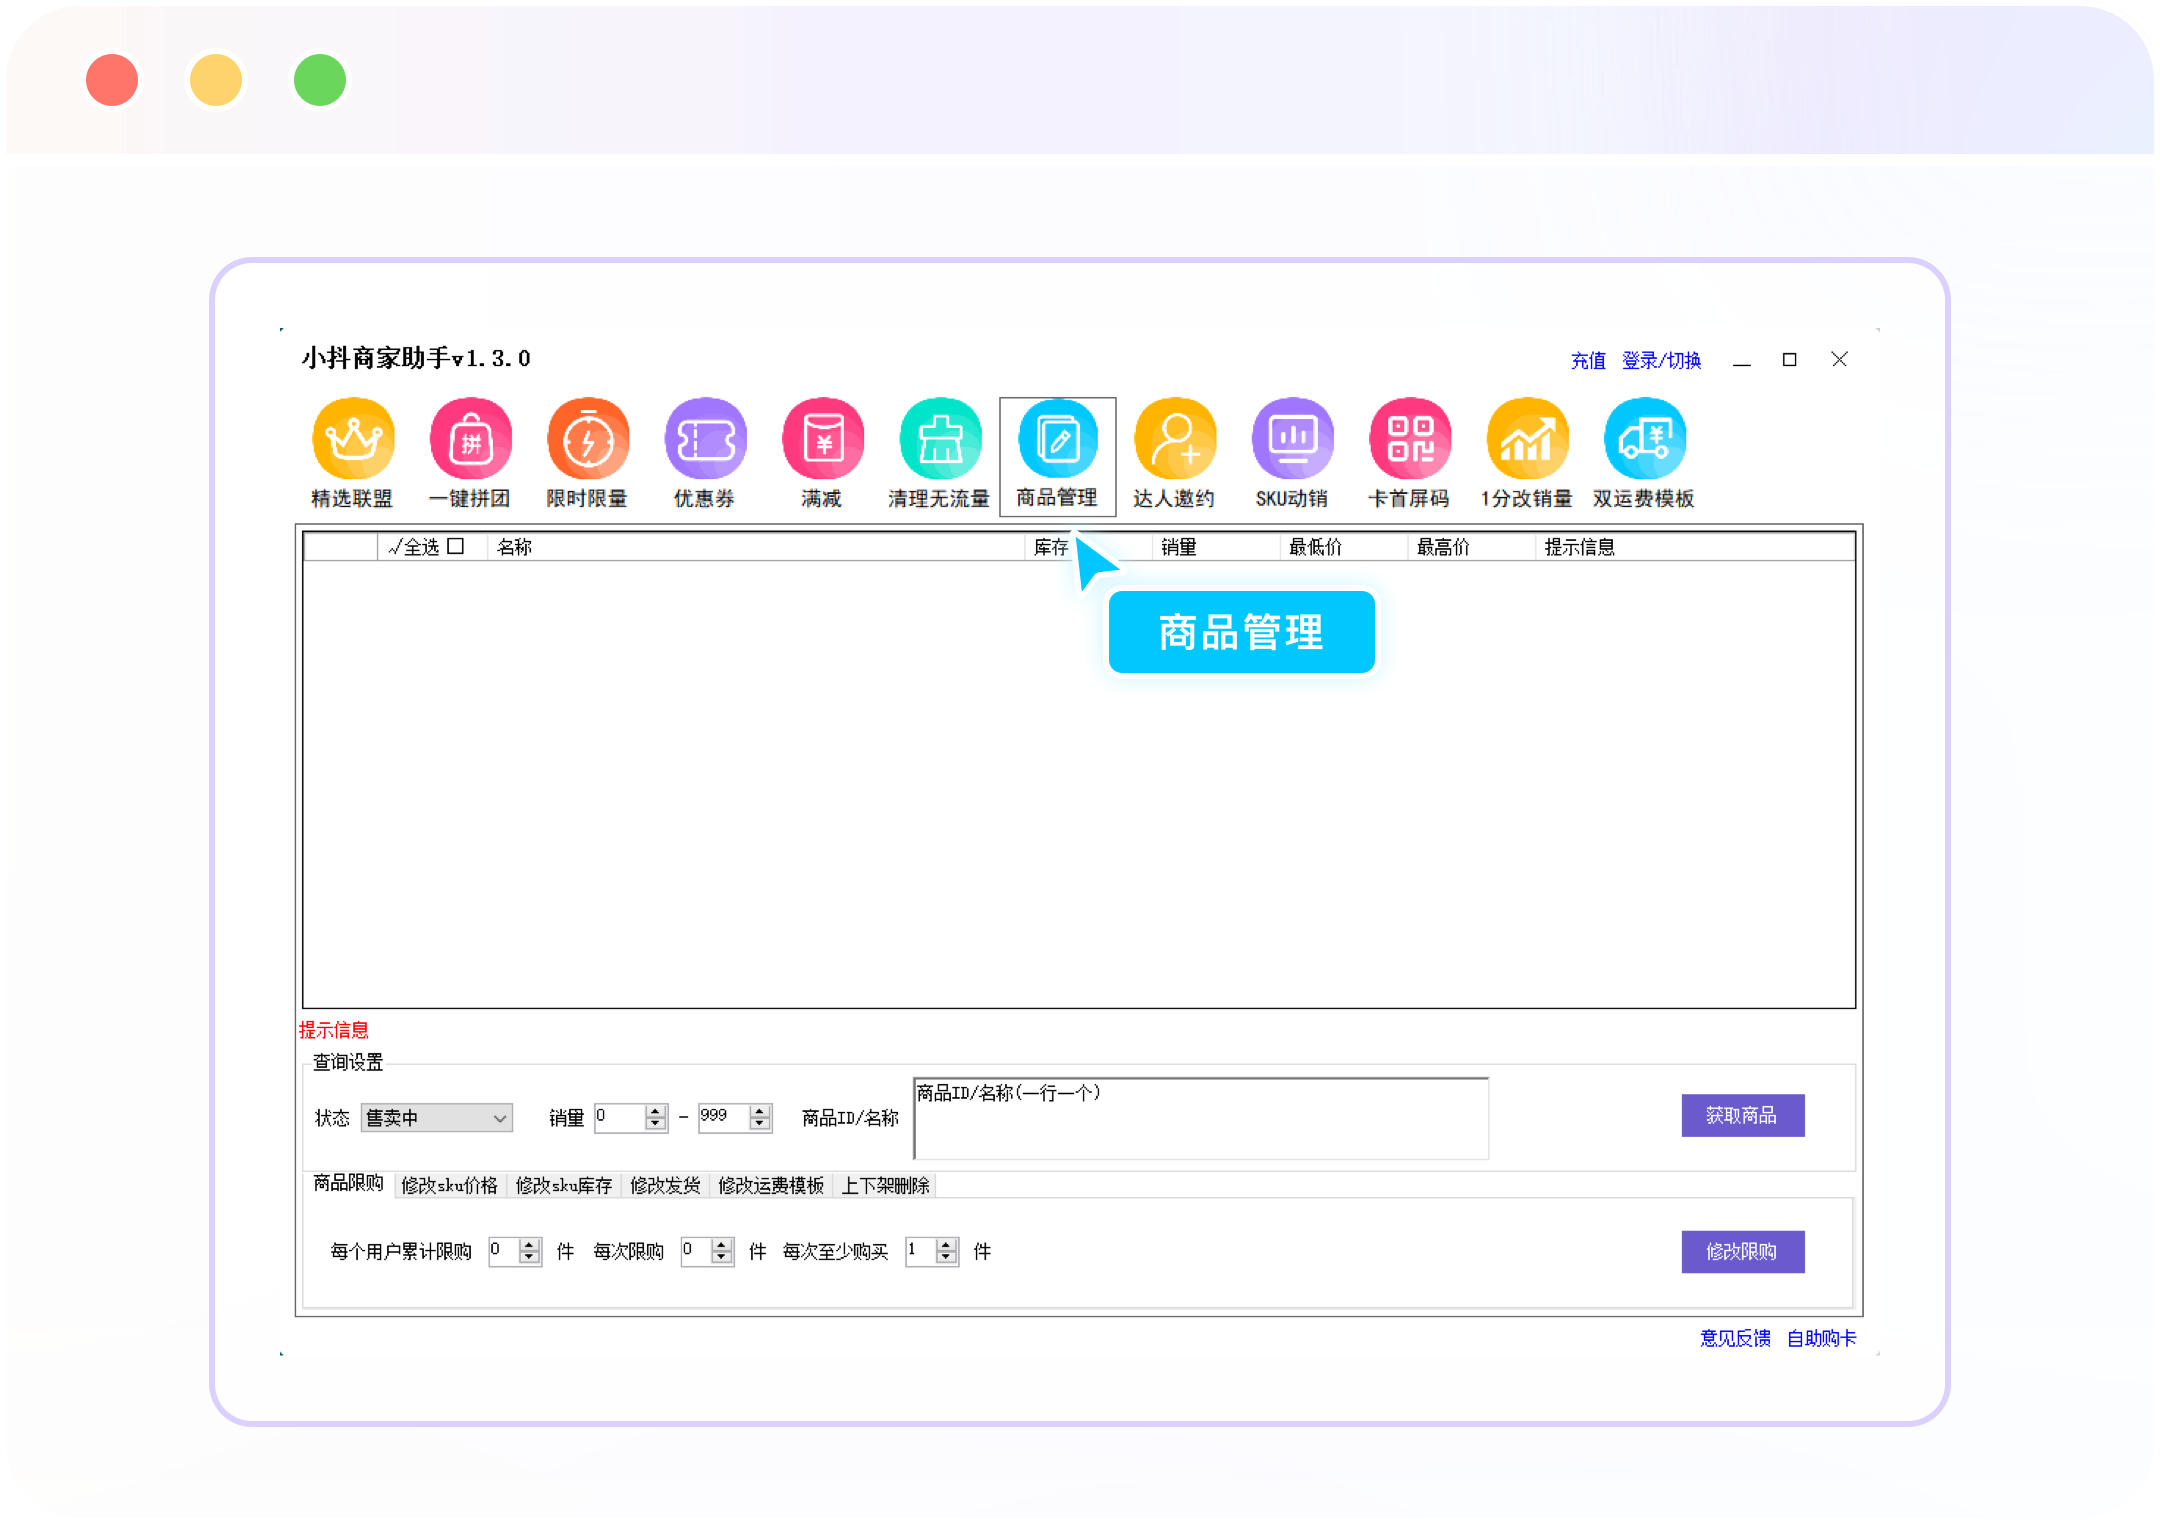Image resolution: width=2160 pixels, height=1524 pixels.
Task: Open the 精选联盟 crown icon
Action: pos(353,439)
